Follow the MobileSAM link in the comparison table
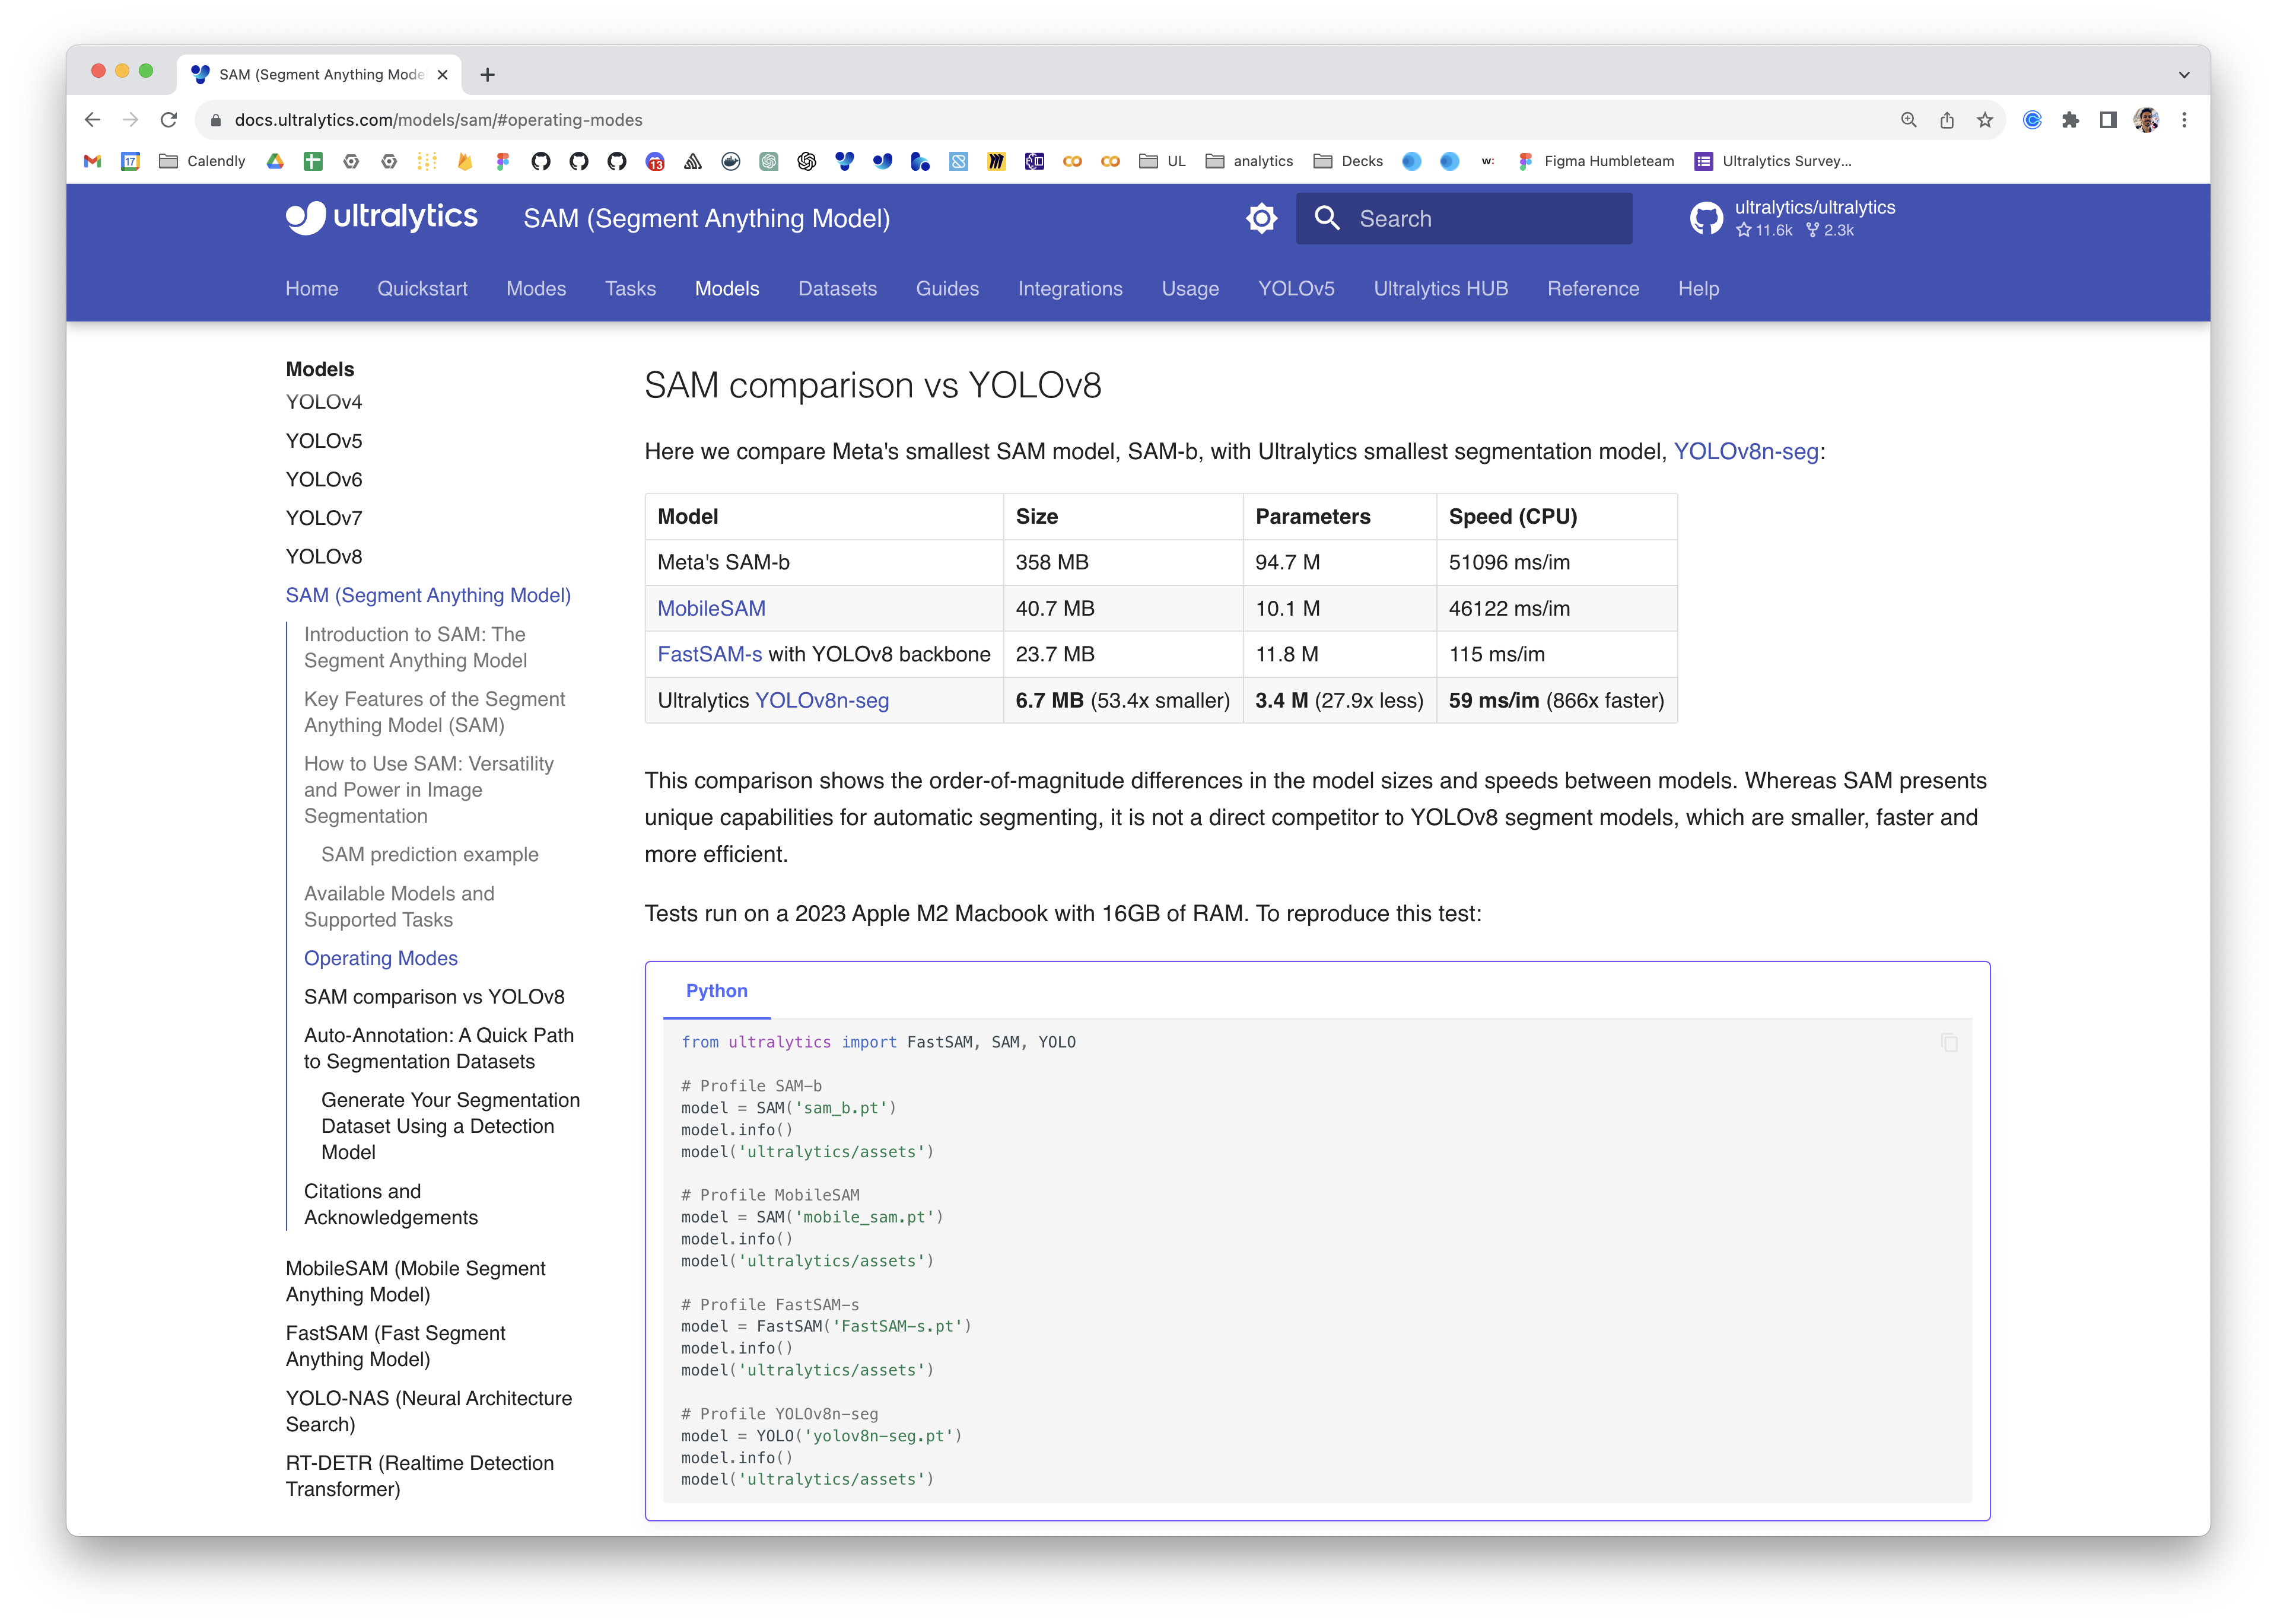2277x1624 pixels. point(711,608)
